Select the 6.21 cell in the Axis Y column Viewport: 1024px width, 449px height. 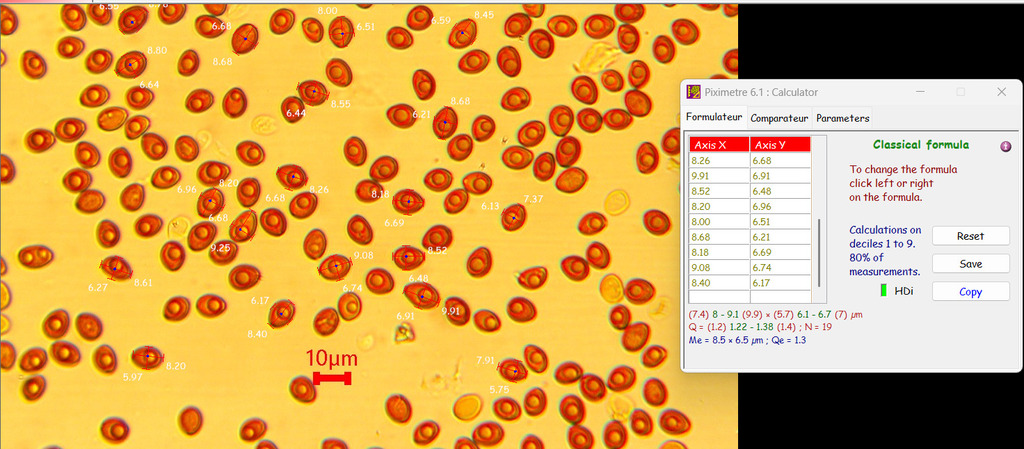(x=780, y=237)
